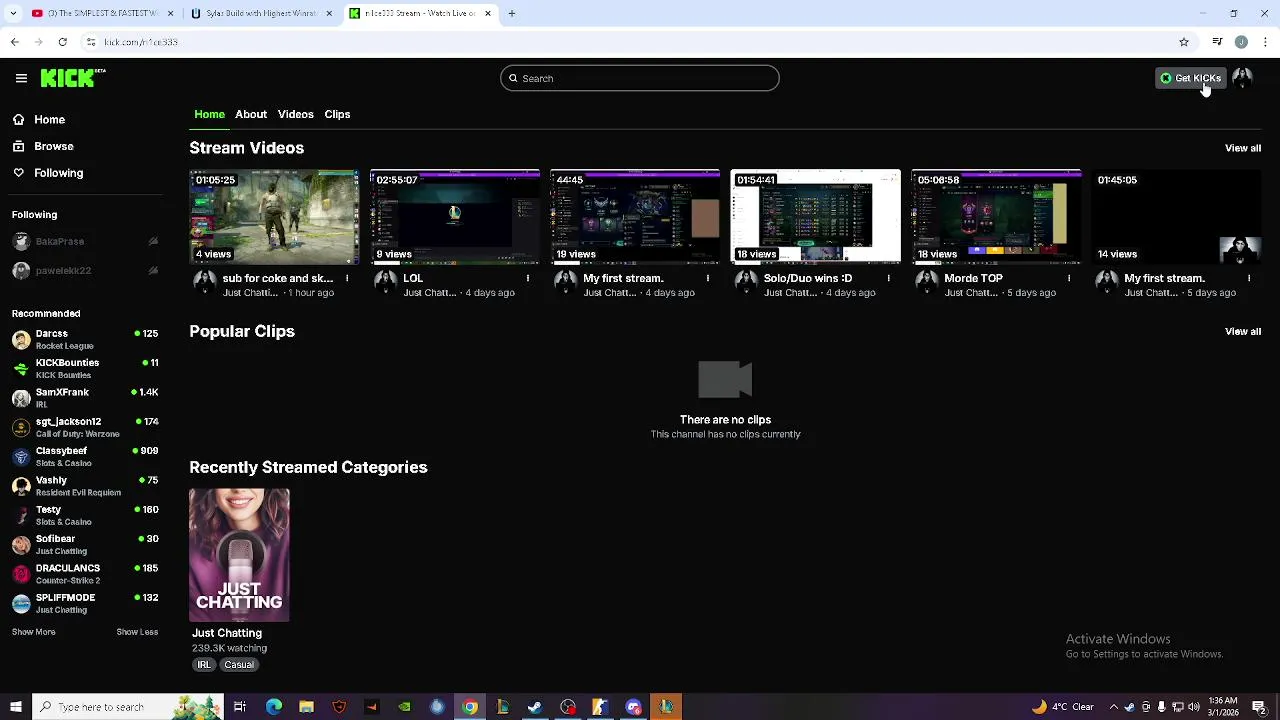This screenshot has width=1280, height=720.
Task: Open the Morde TOP video thumbnail
Action: [x=996, y=217]
